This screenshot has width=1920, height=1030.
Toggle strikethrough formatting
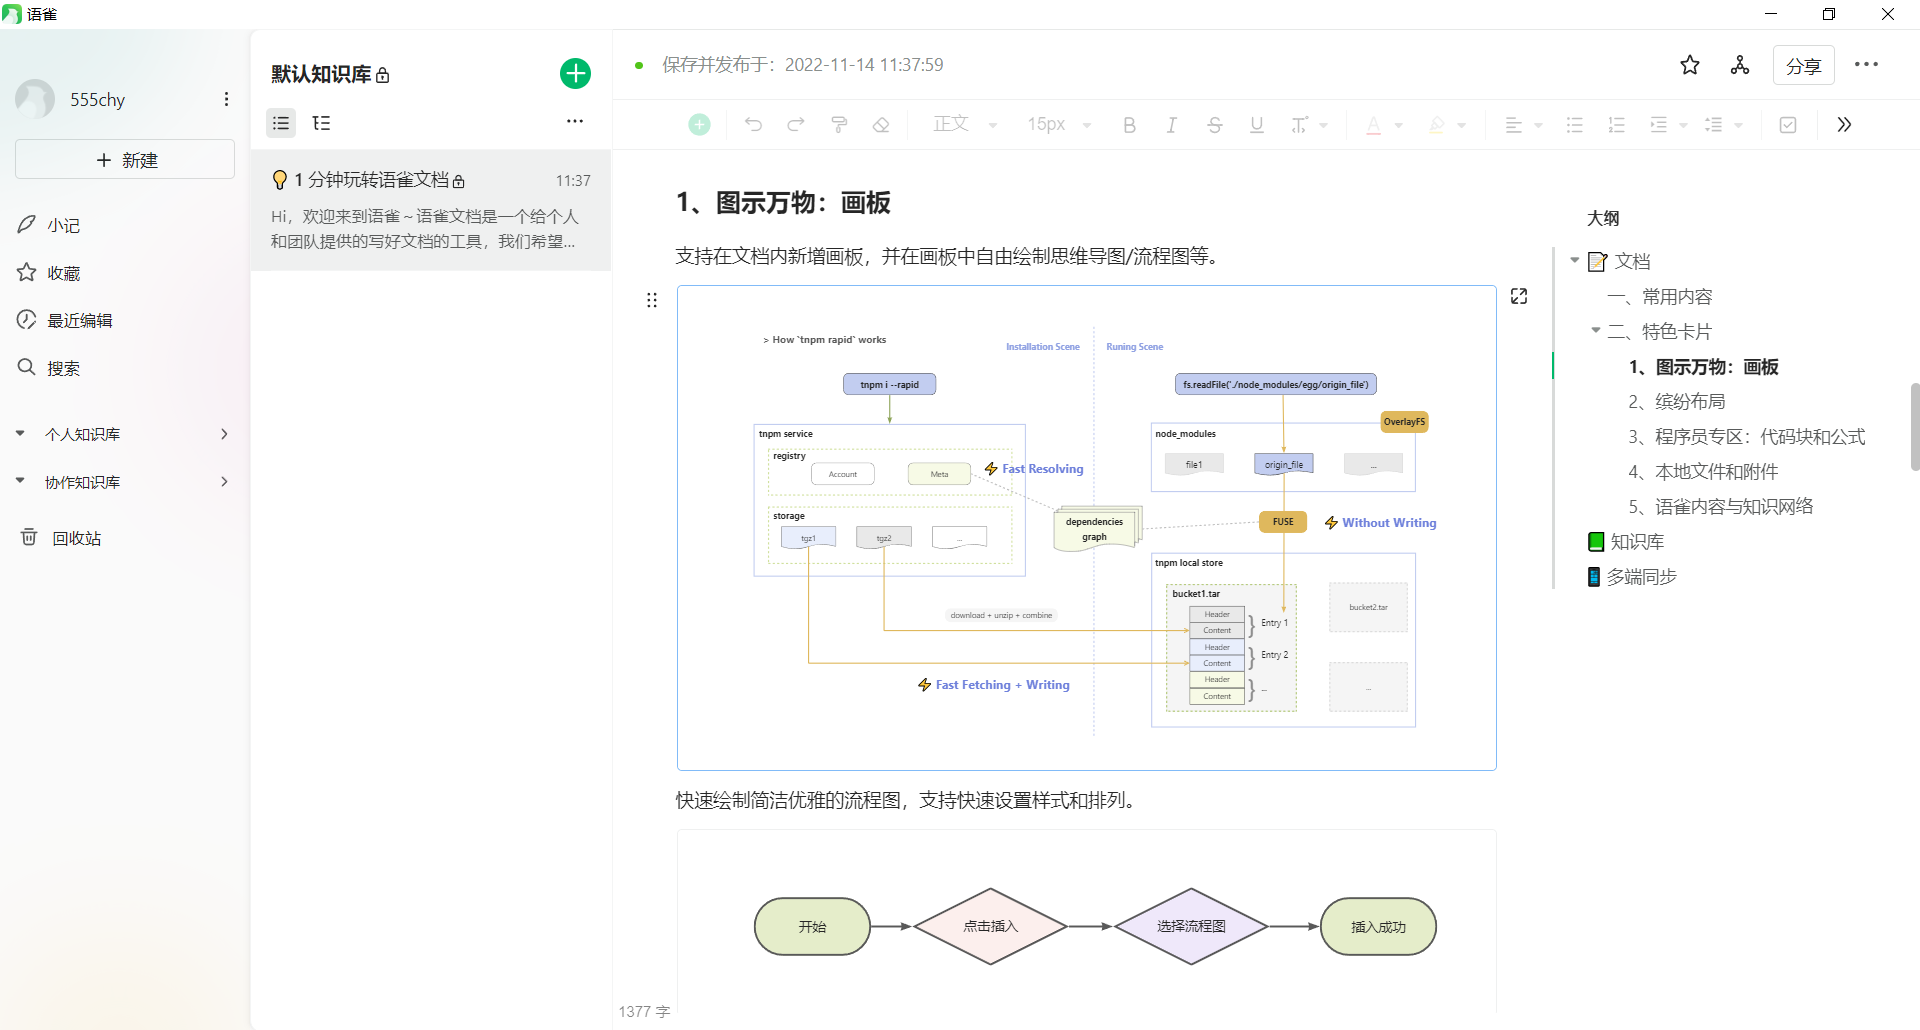[1214, 124]
